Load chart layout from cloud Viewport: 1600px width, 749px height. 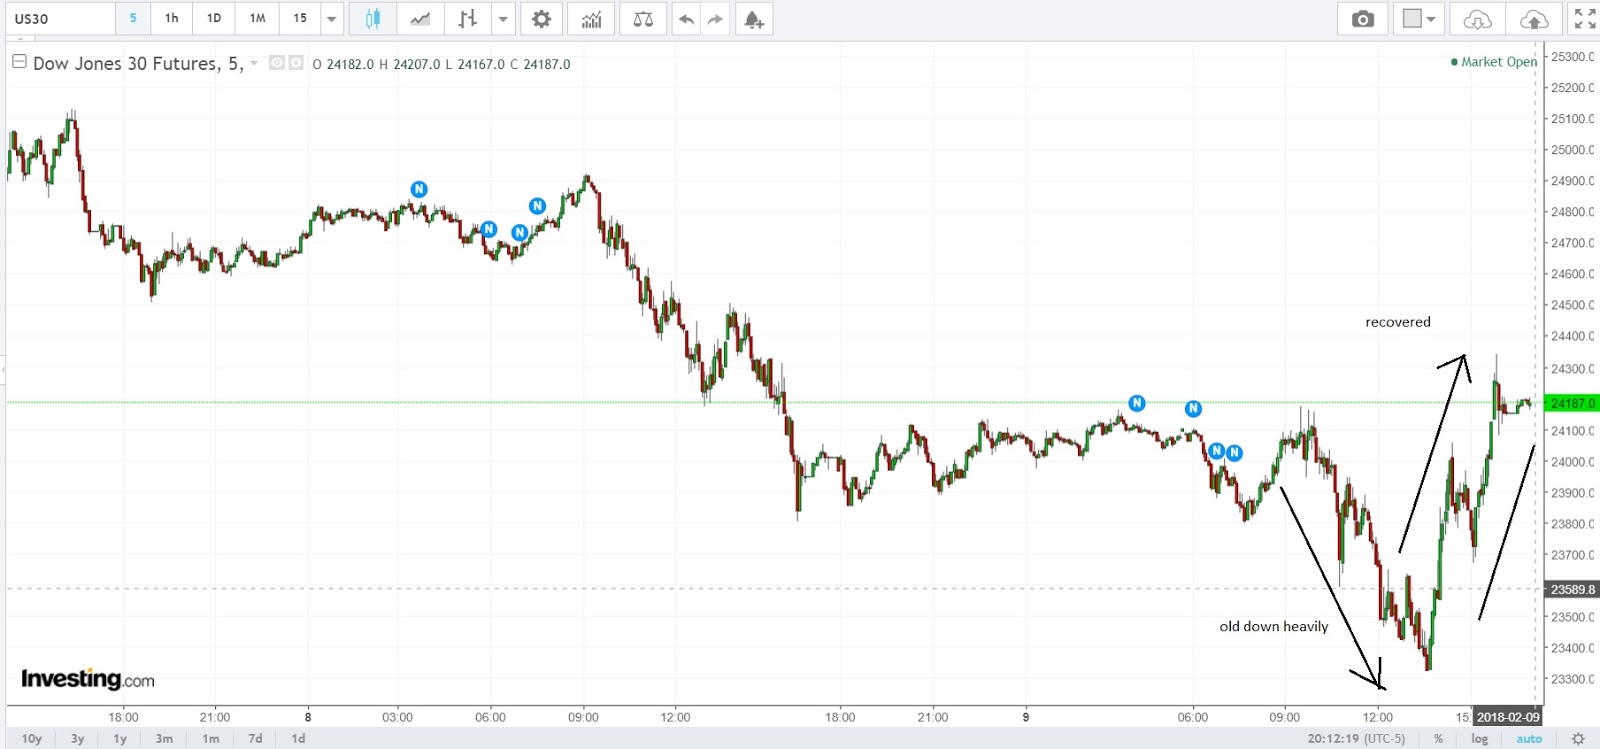pos(1477,19)
